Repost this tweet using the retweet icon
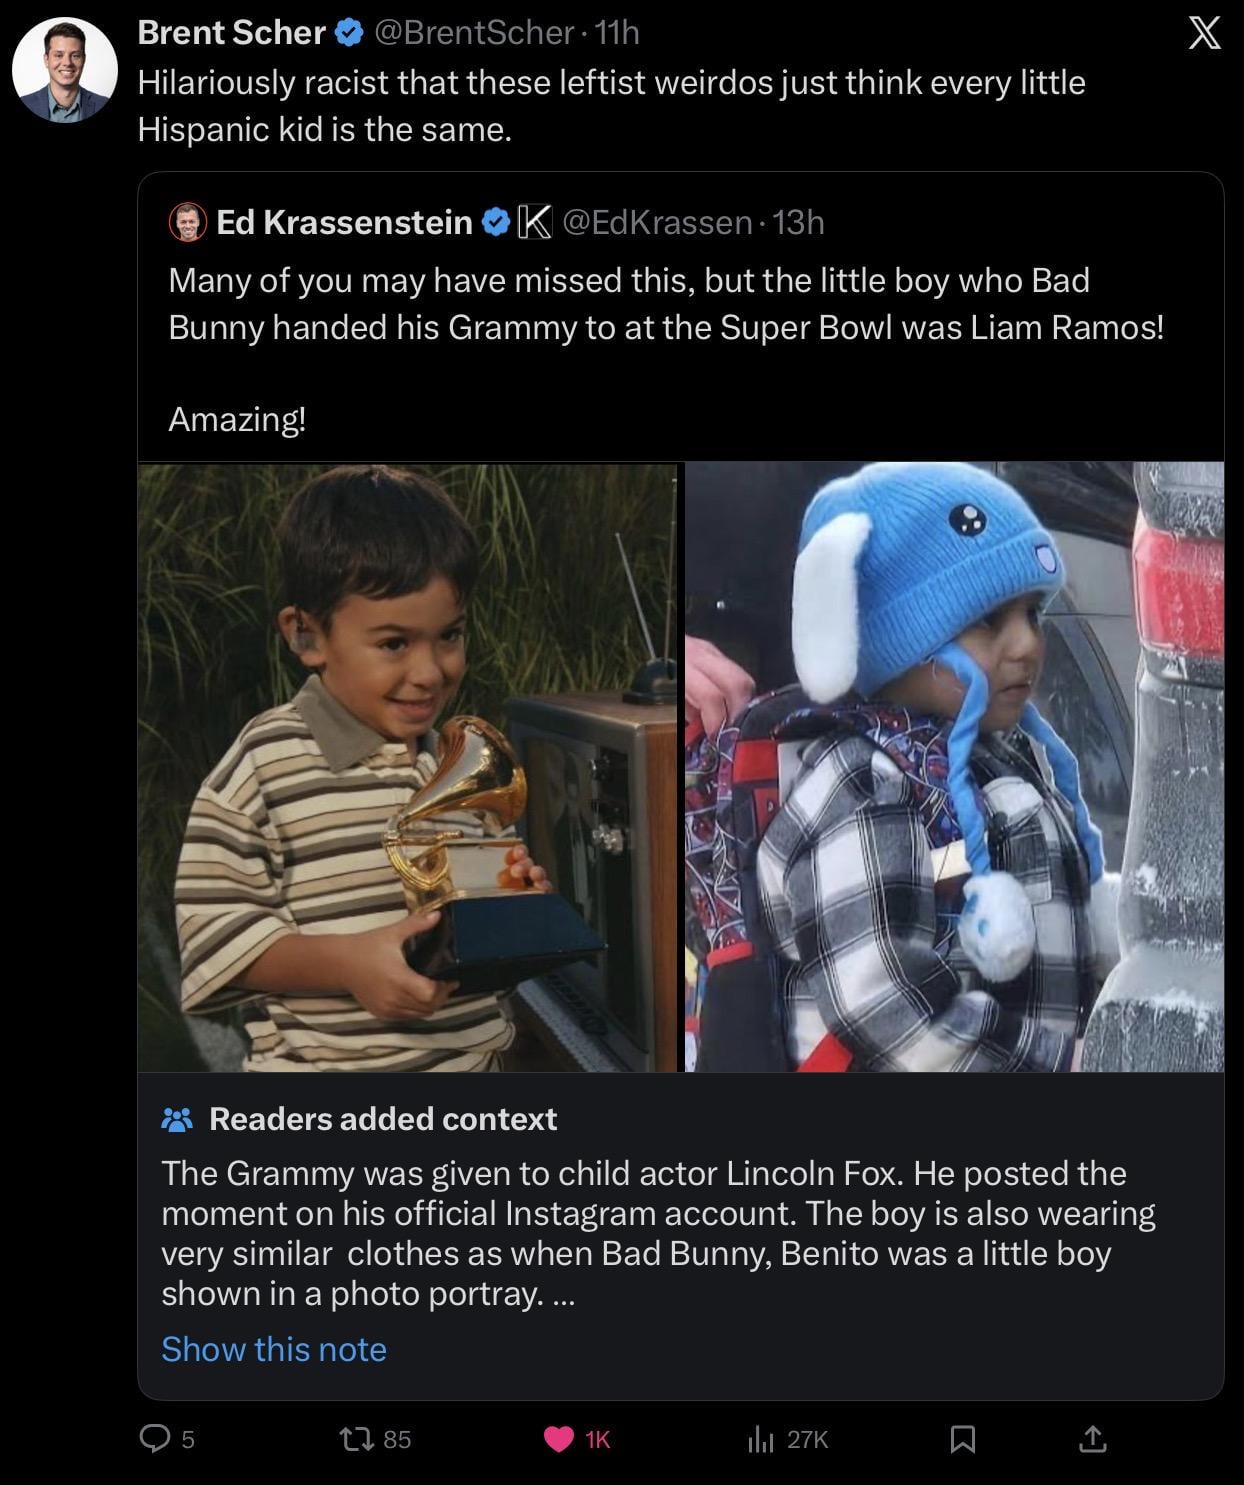 point(352,1439)
